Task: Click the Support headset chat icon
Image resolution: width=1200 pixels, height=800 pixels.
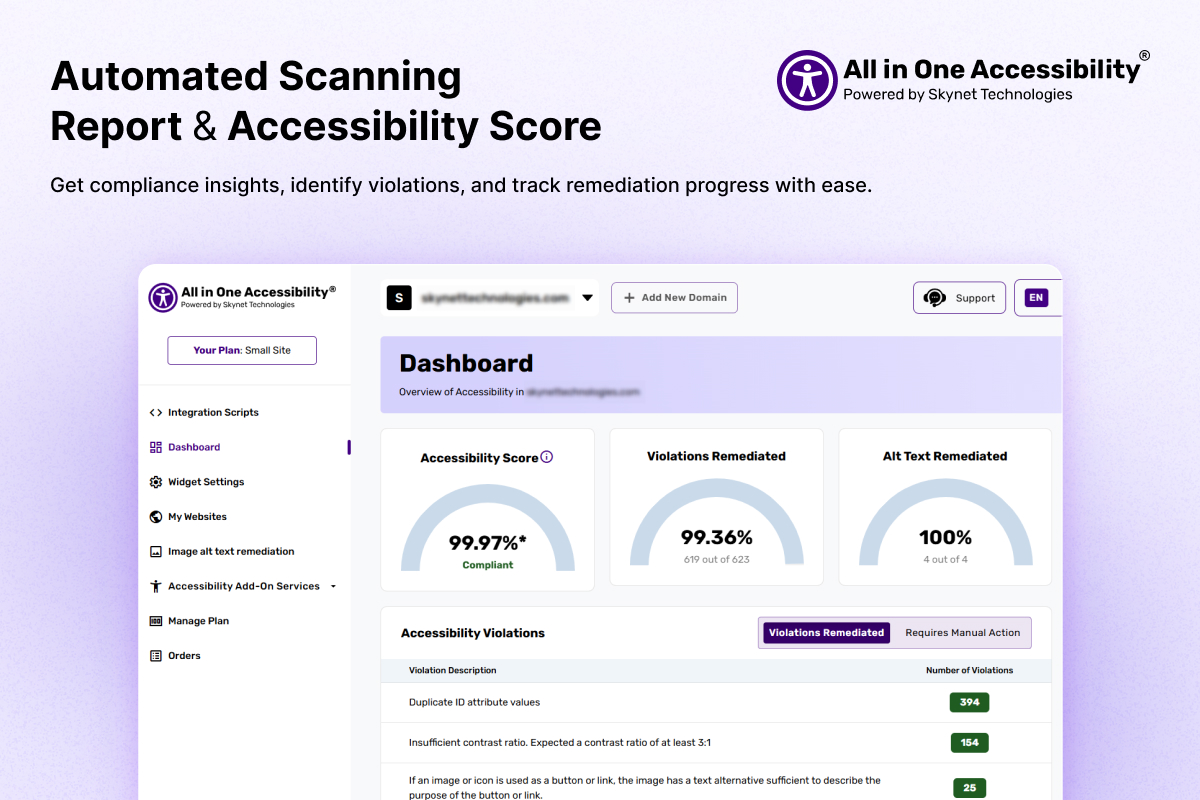Action: [x=935, y=298]
